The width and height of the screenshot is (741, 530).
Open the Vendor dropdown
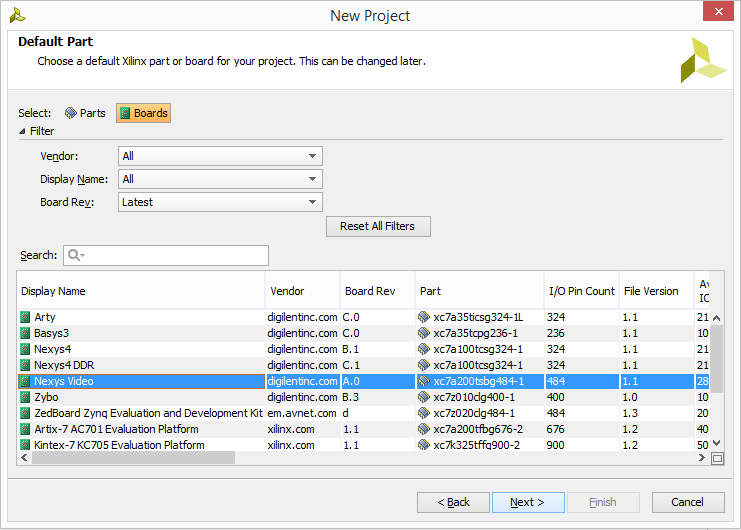click(220, 156)
